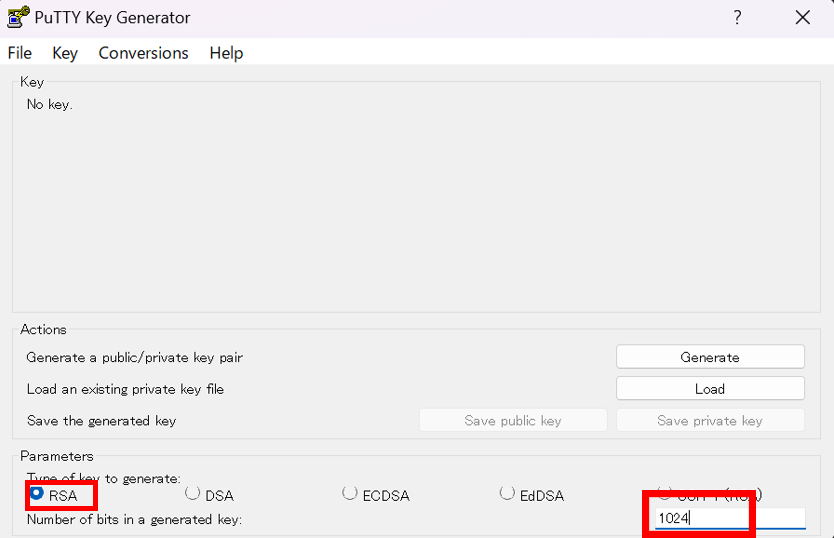Click the 'Number of bits in a generated key' label
Image resolution: width=834 pixels, height=538 pixels.
[134, 519]
